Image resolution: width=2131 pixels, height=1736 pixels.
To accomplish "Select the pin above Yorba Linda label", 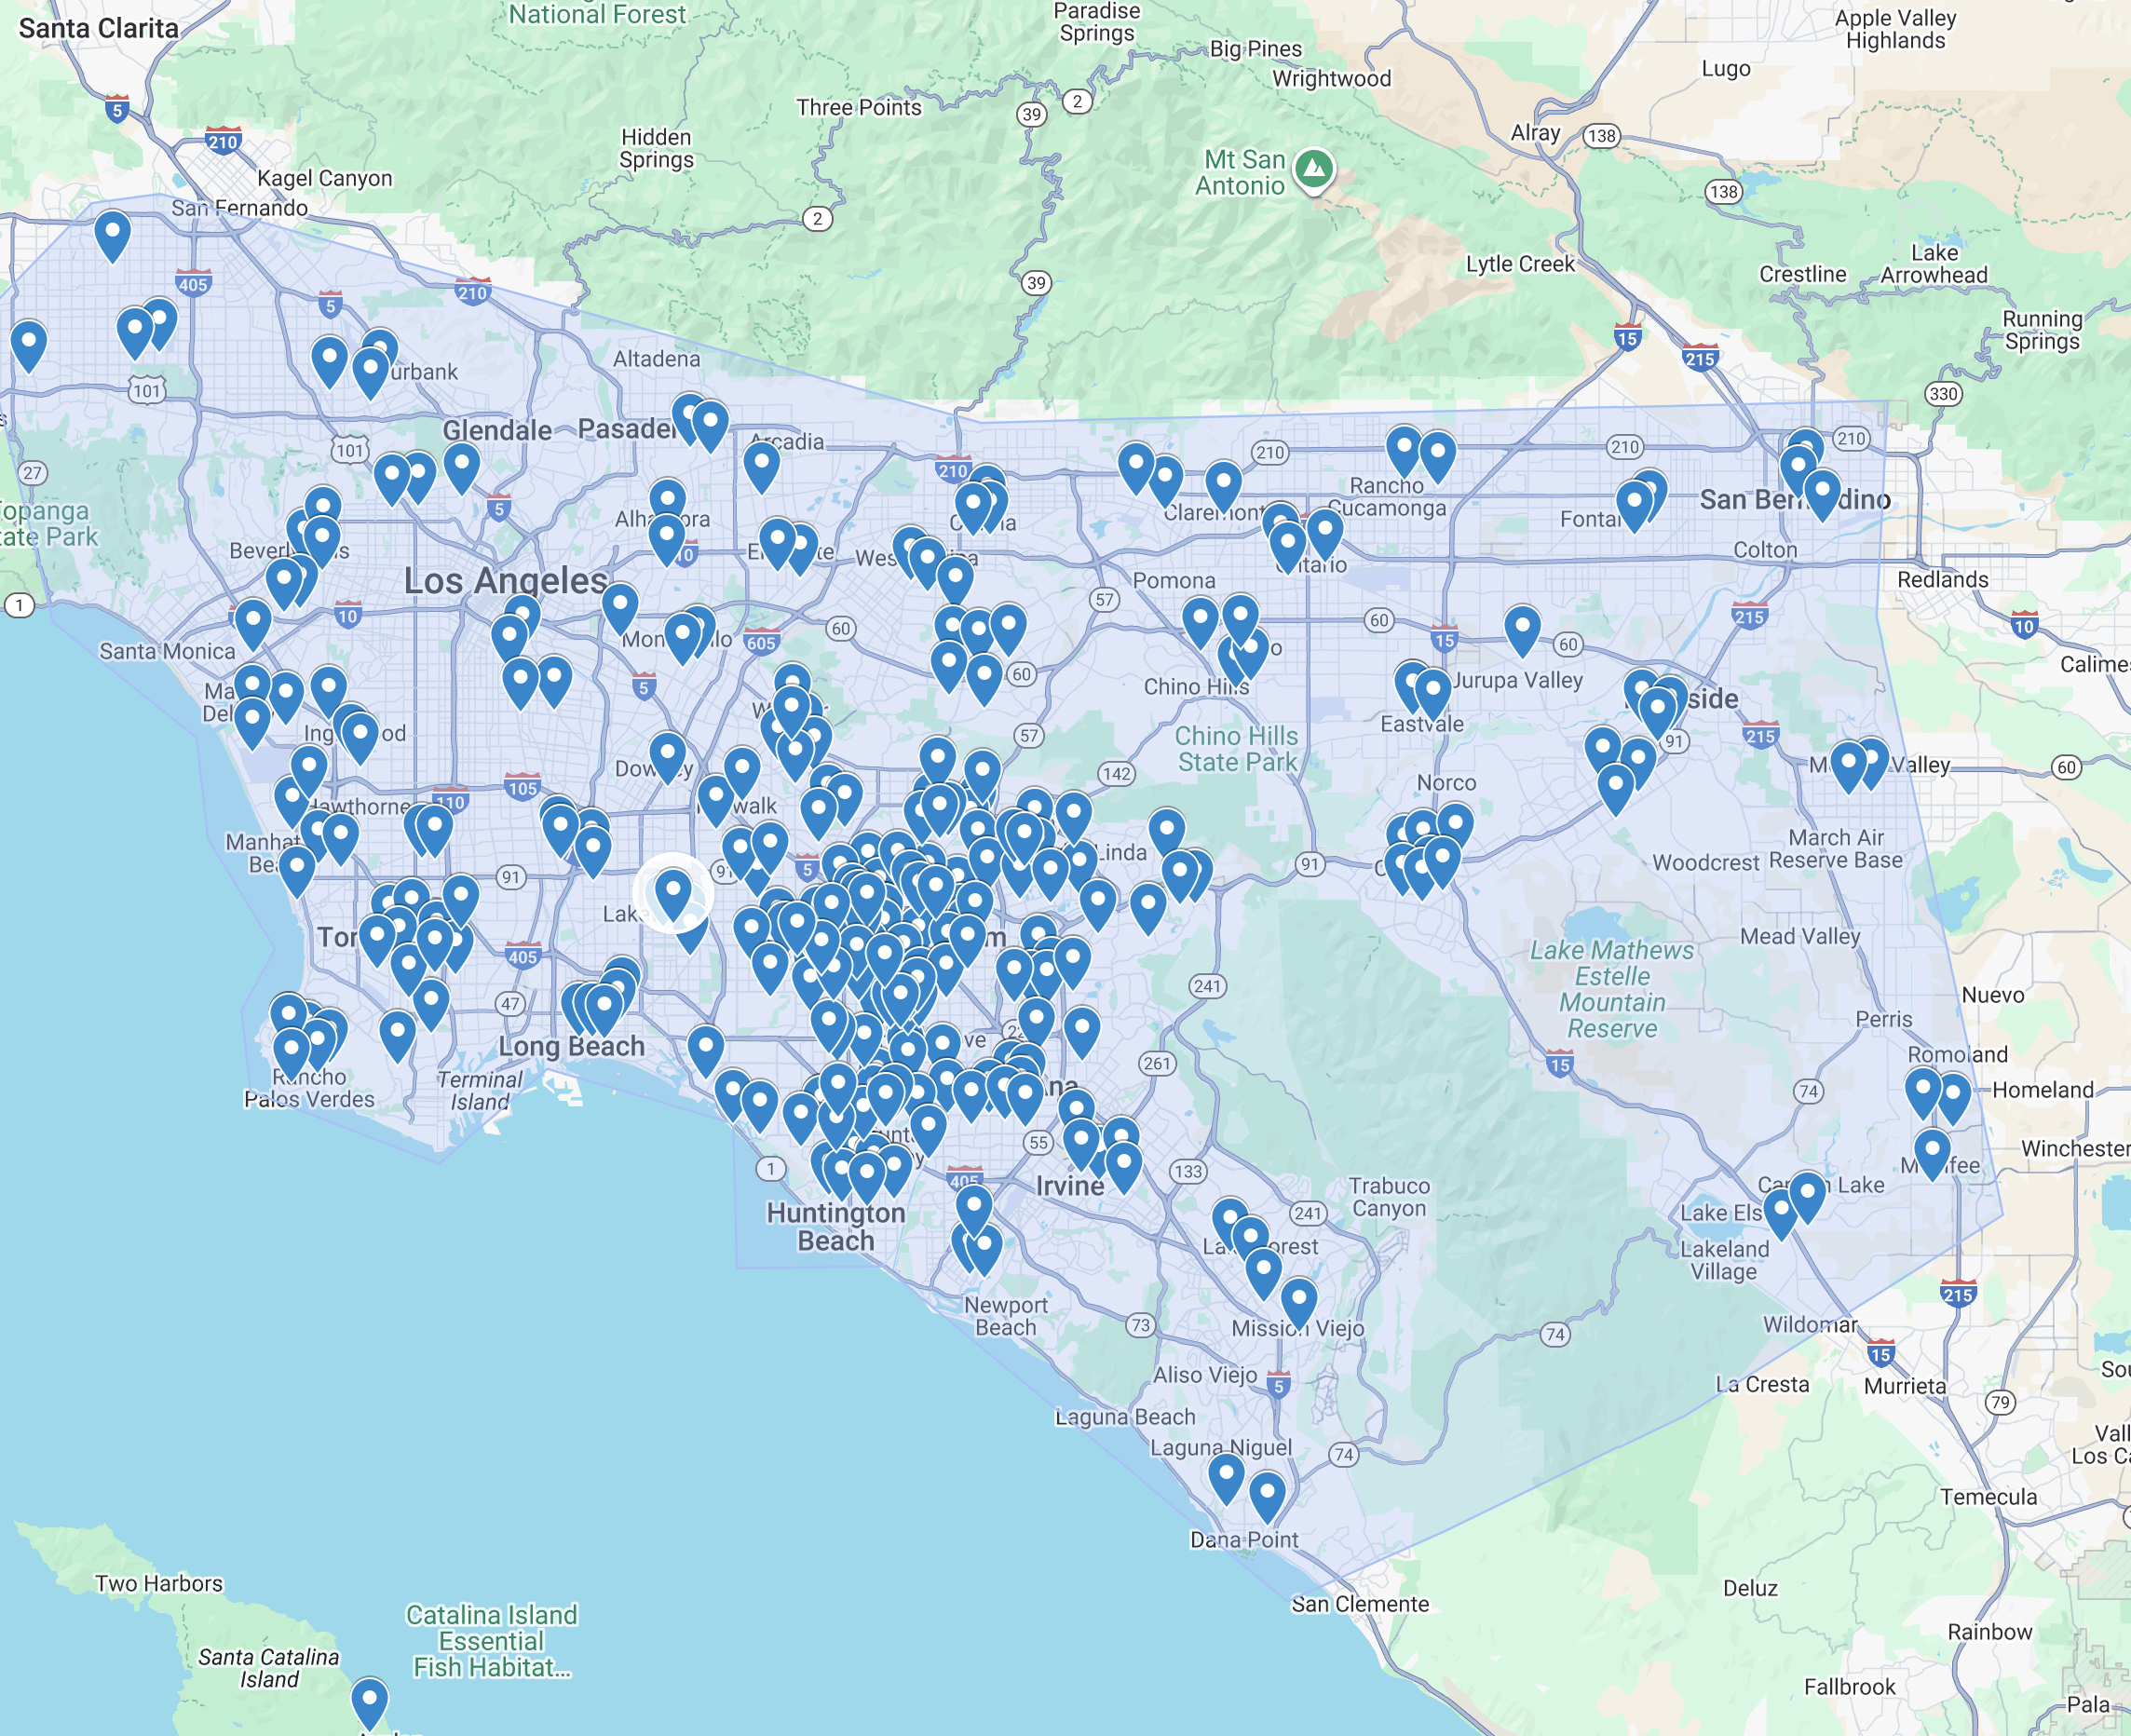I will point(1073,813).
